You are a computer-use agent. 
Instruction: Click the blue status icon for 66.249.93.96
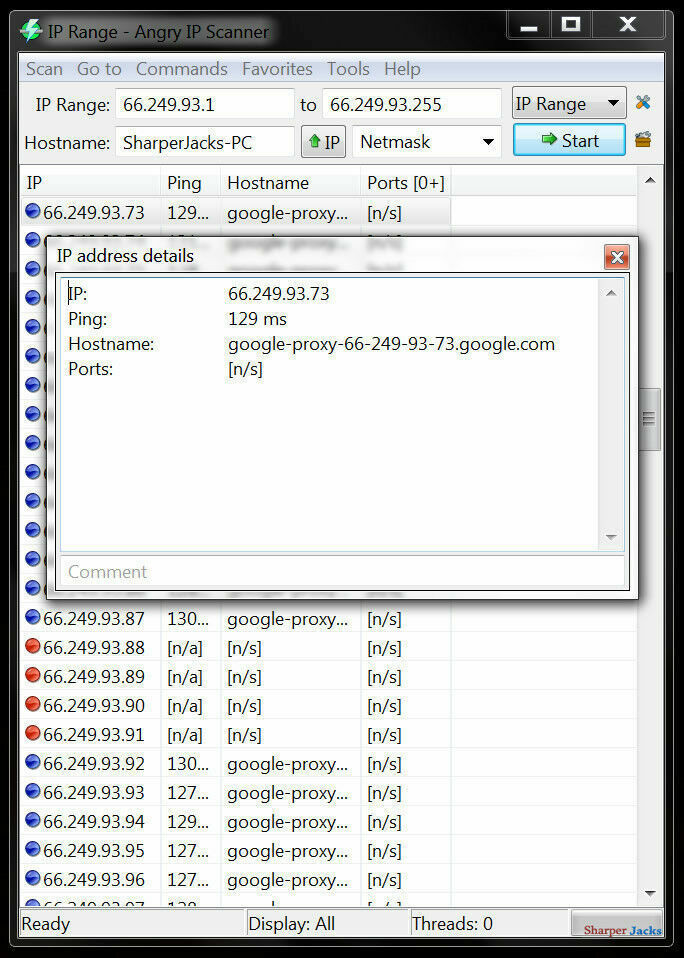(x=32, y=878)
